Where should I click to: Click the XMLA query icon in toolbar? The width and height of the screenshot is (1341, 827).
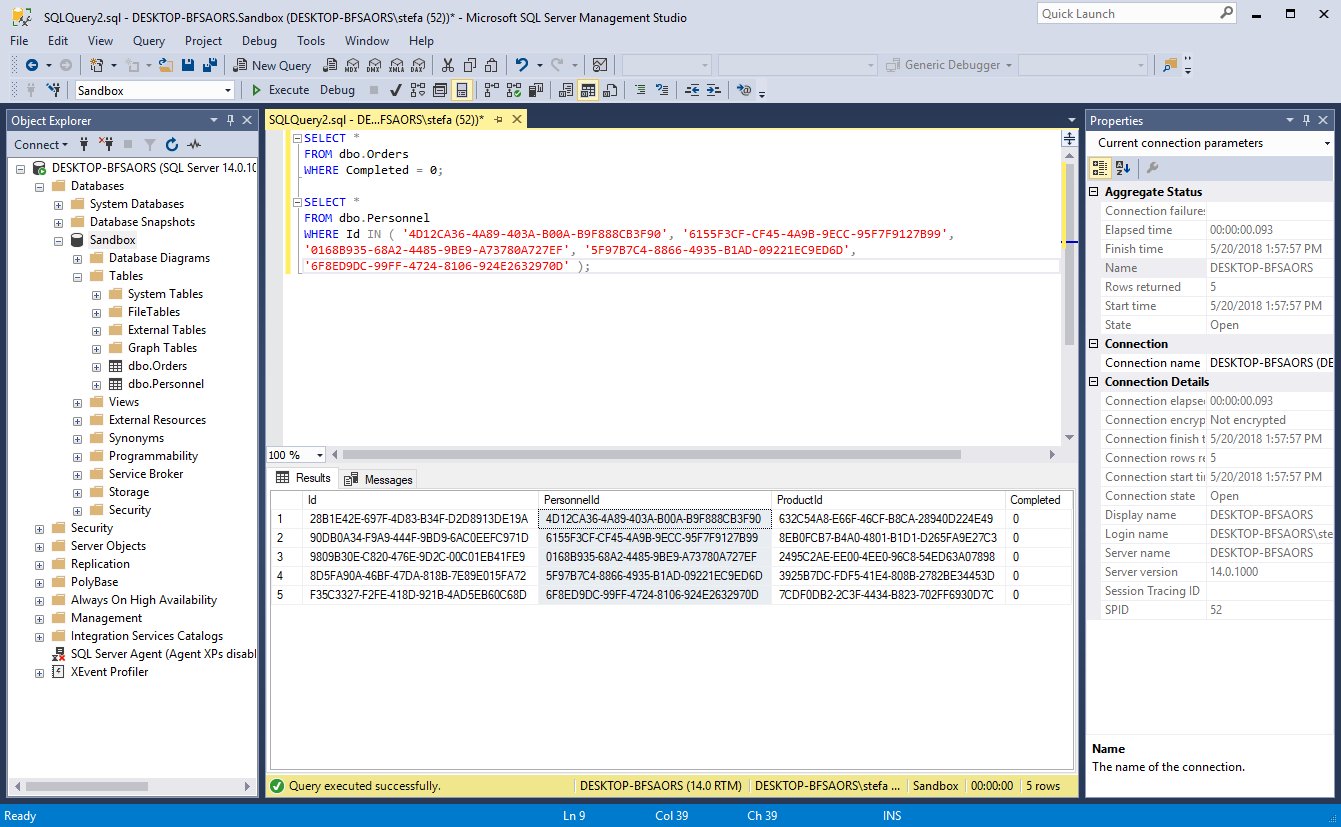pos(396,65)
